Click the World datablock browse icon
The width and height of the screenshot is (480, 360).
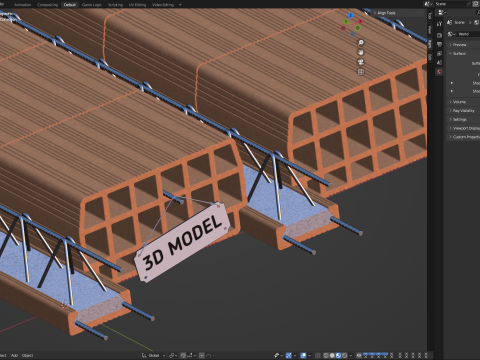[451, 34]
